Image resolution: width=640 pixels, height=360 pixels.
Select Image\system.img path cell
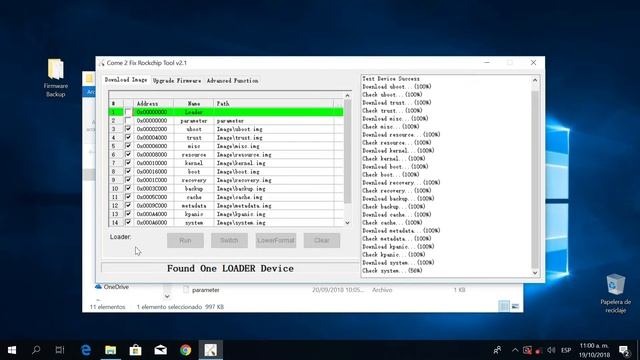point(273,222)
